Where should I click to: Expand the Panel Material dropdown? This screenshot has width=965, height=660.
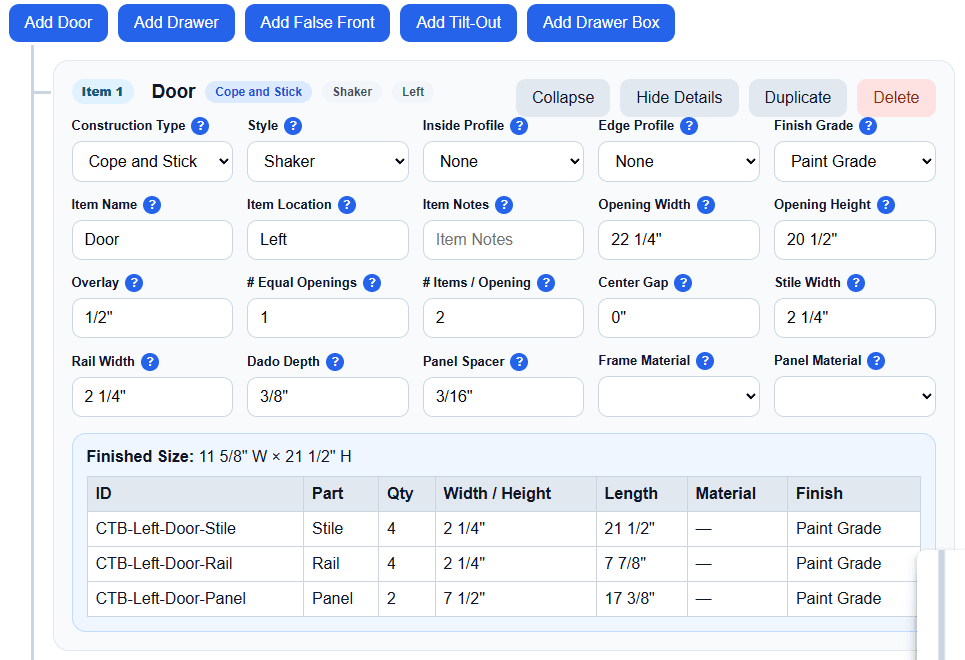855,396
